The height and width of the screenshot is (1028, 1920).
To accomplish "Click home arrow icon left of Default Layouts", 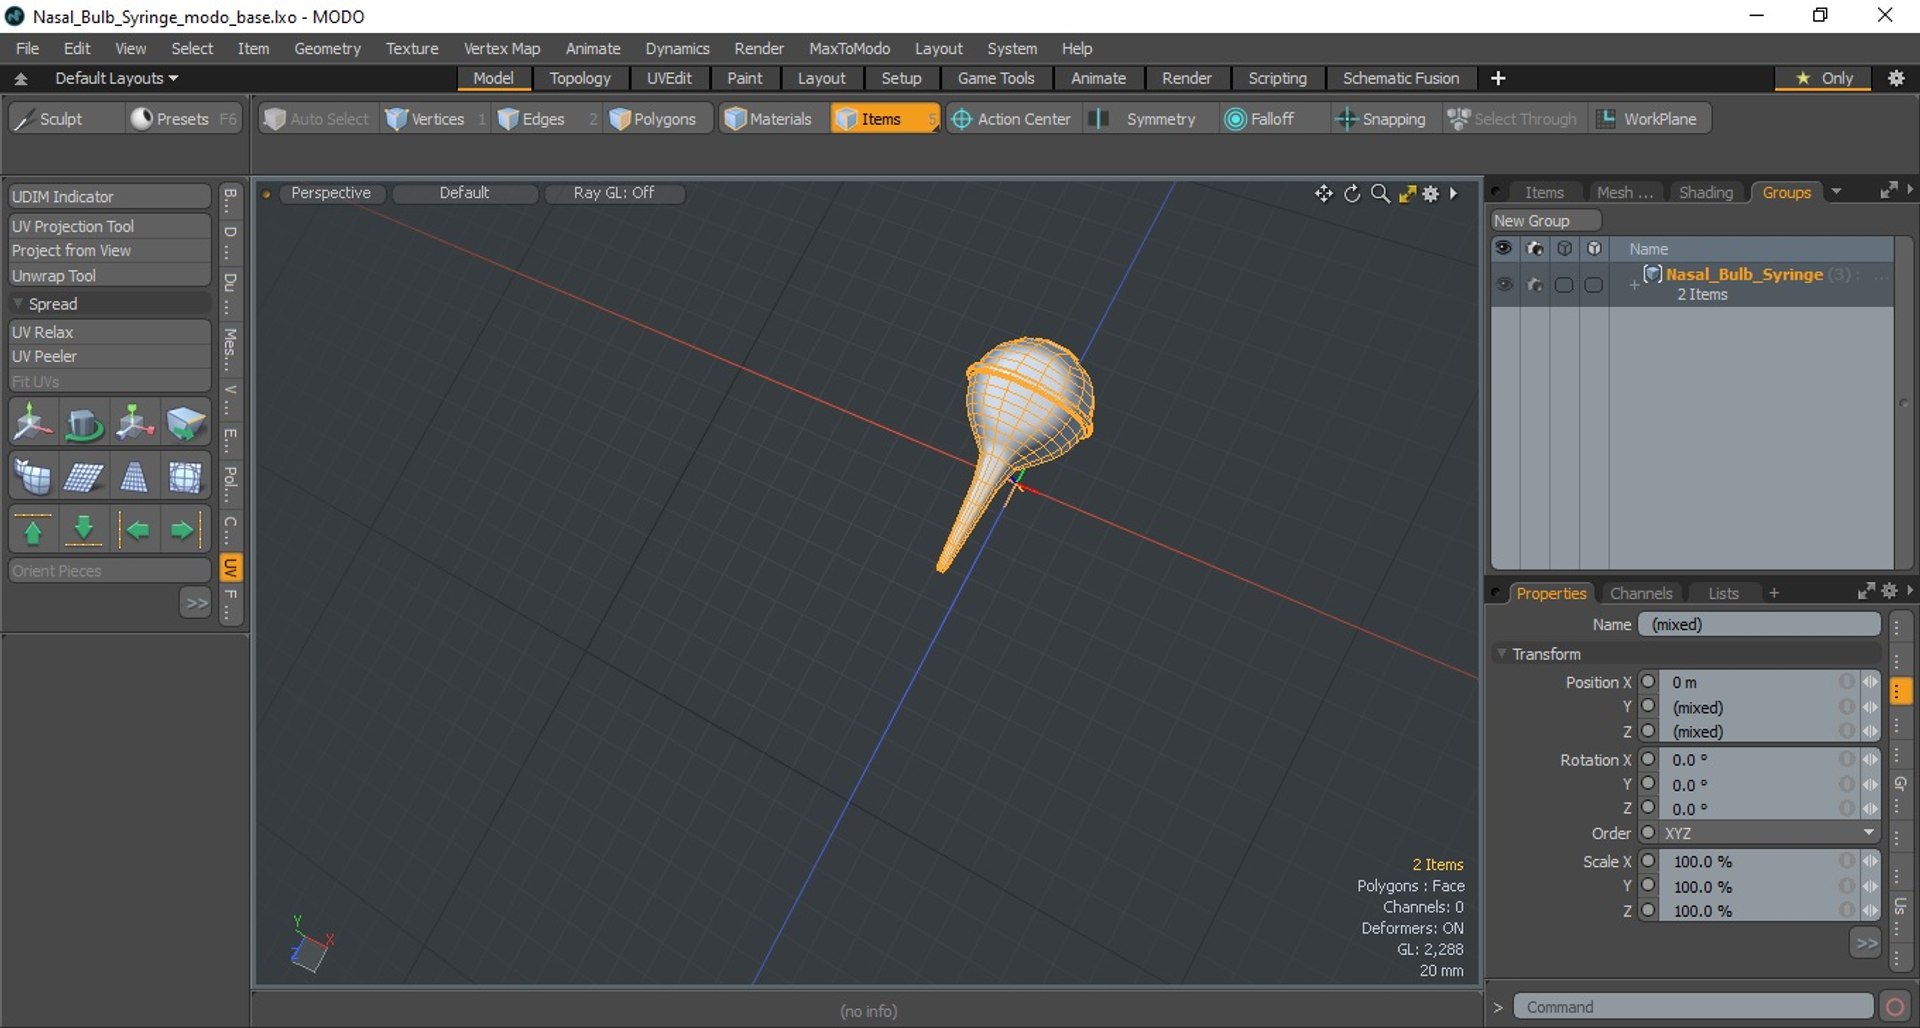I will (20, 78).
